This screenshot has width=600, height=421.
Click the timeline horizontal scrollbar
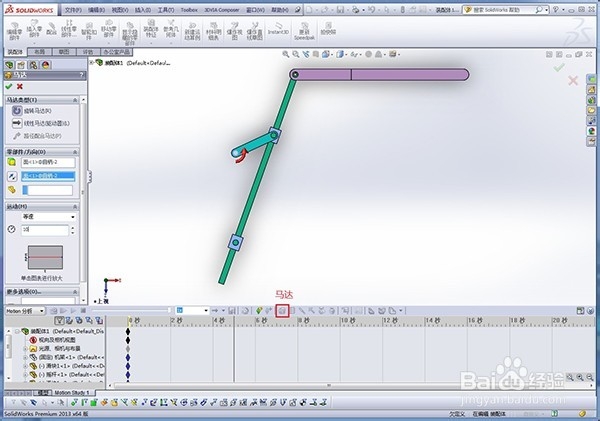coord(329,386)
